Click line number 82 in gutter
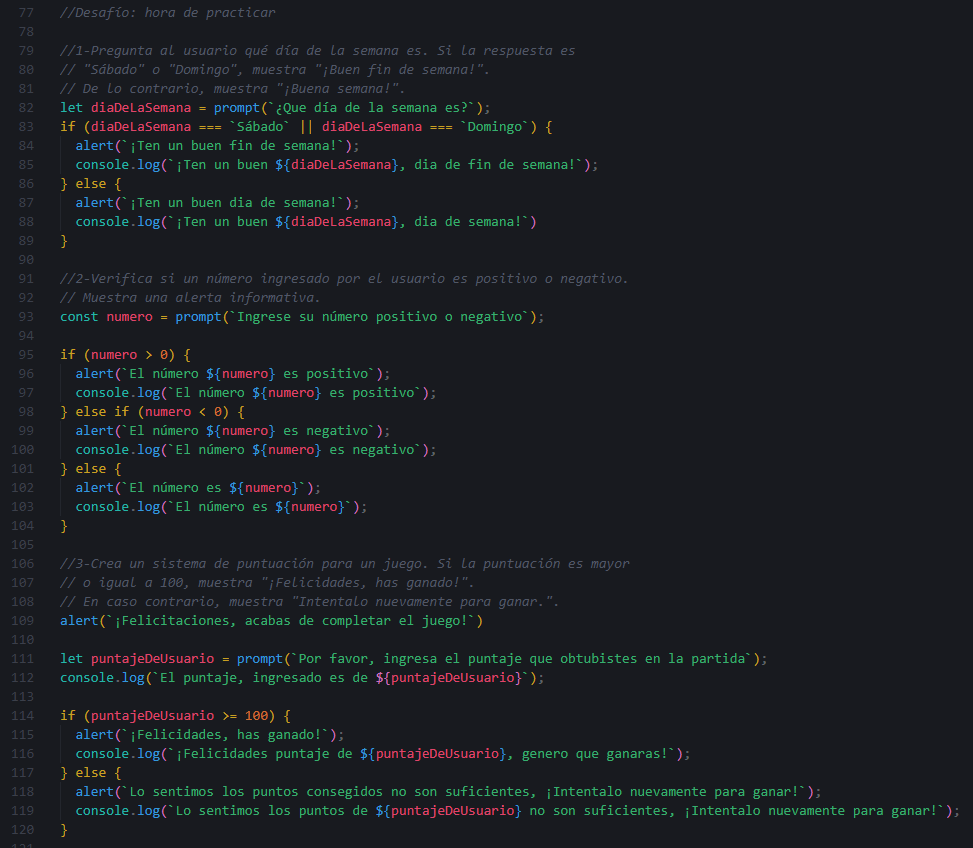Screen dimensions: 973x848 pyautogui.click(x=26, y=107)
